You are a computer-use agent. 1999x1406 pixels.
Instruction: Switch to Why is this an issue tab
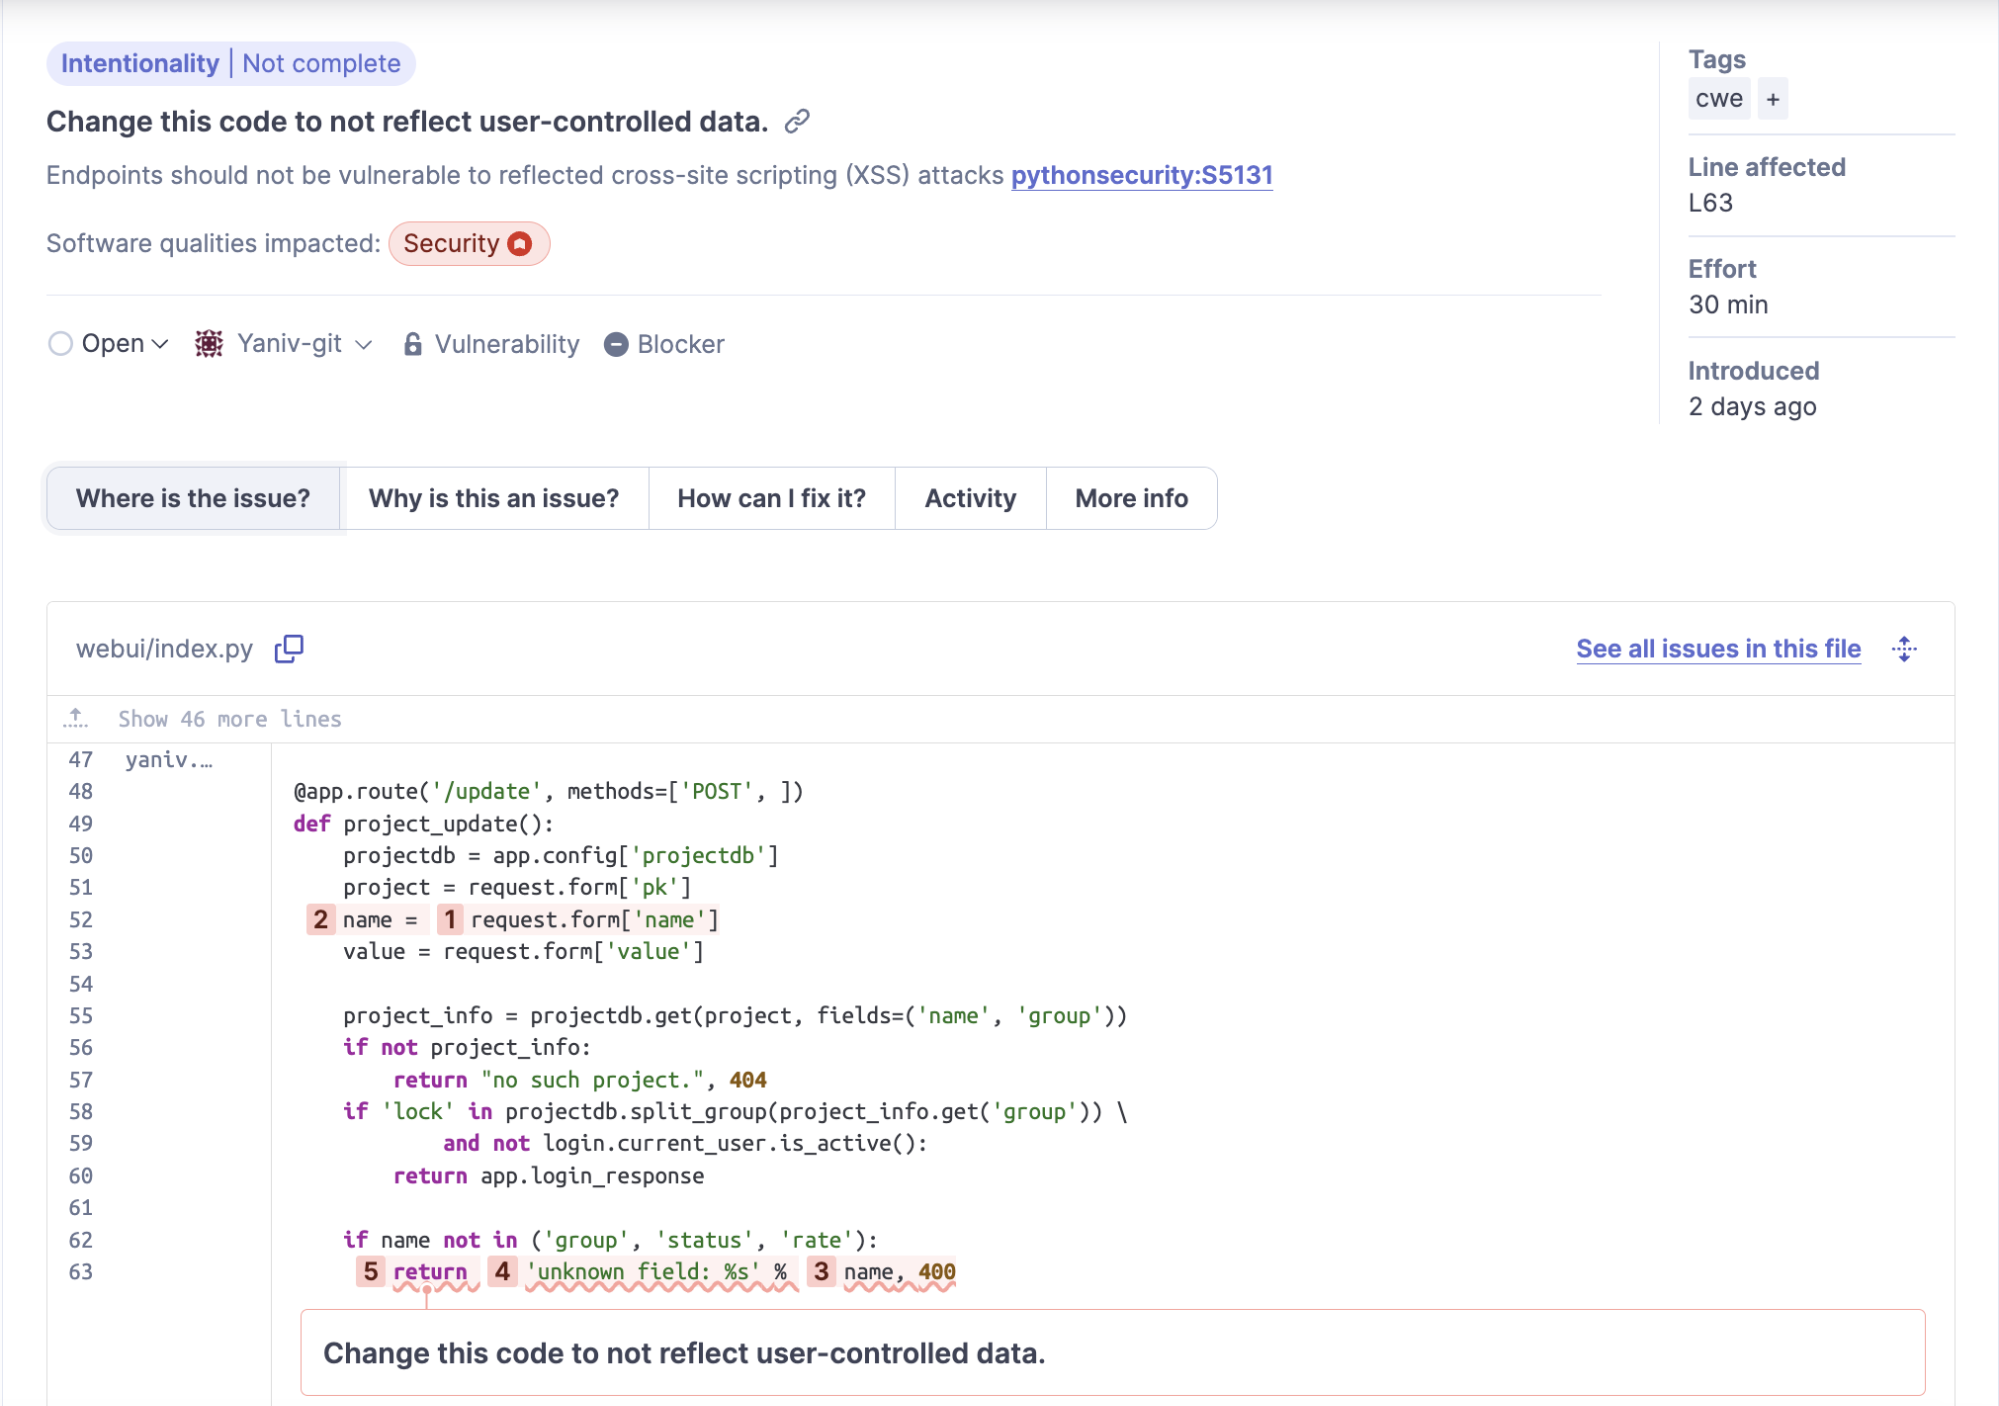point(494,498)
